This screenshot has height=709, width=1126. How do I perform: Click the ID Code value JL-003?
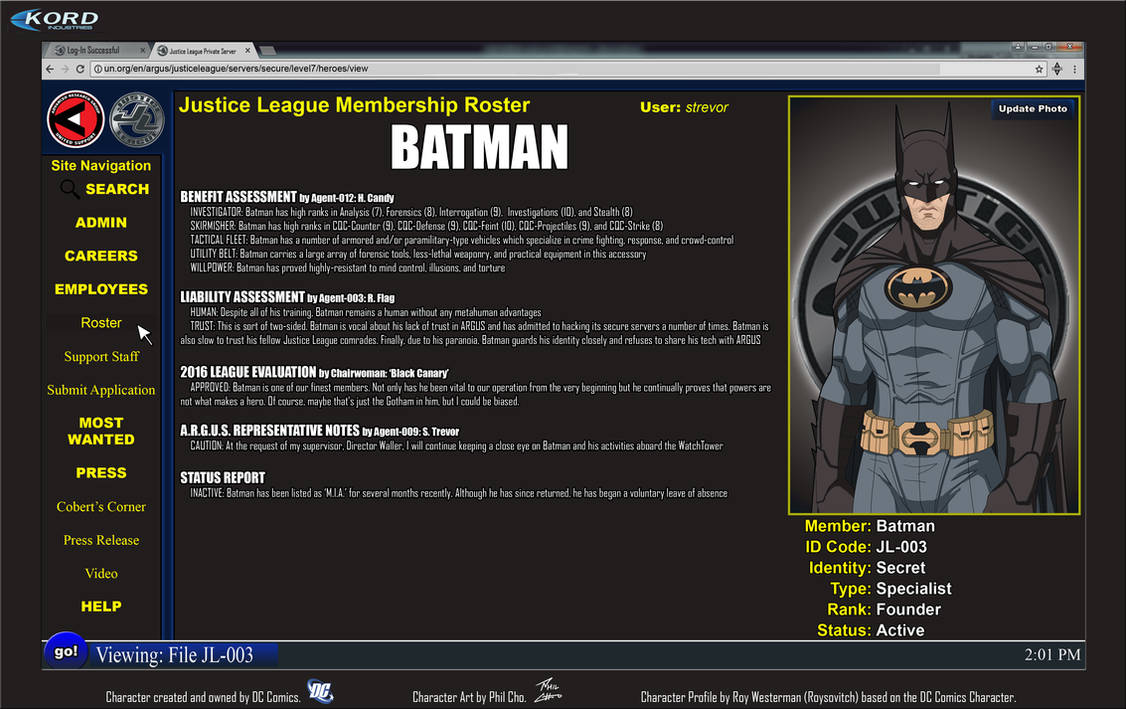tap(901, 547)
